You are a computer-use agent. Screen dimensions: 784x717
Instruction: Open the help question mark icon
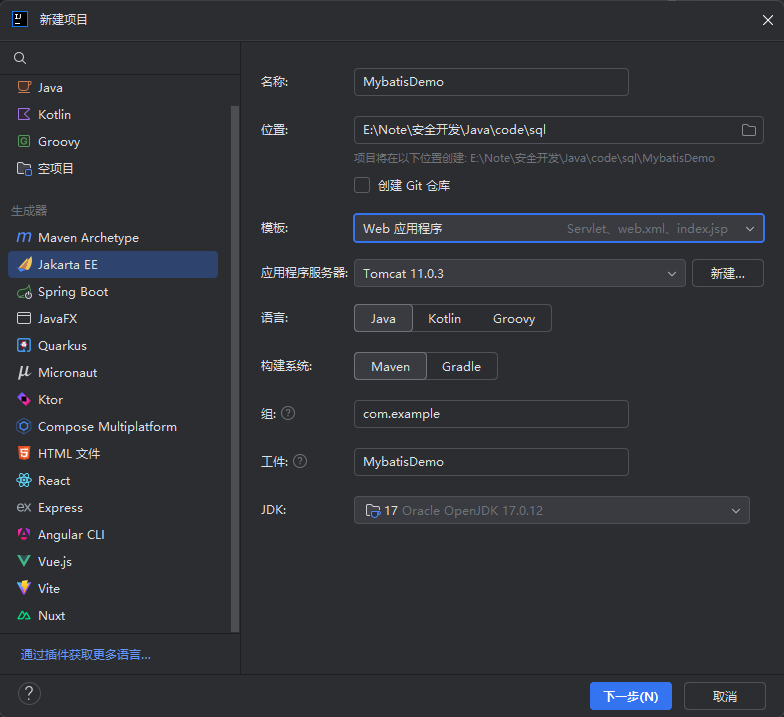tap(29, 694)
